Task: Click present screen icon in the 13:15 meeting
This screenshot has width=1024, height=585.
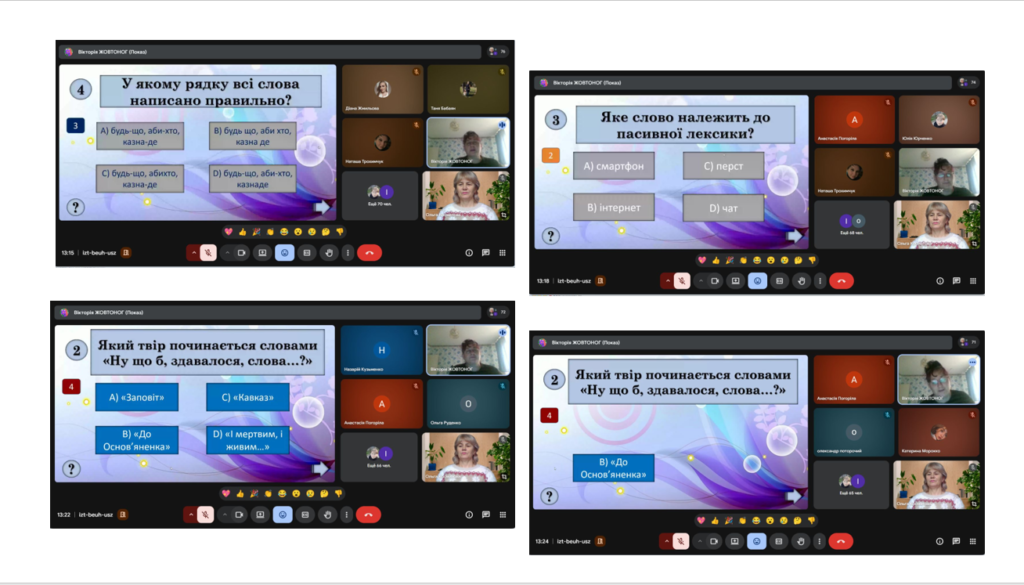Action: [262, 253]
